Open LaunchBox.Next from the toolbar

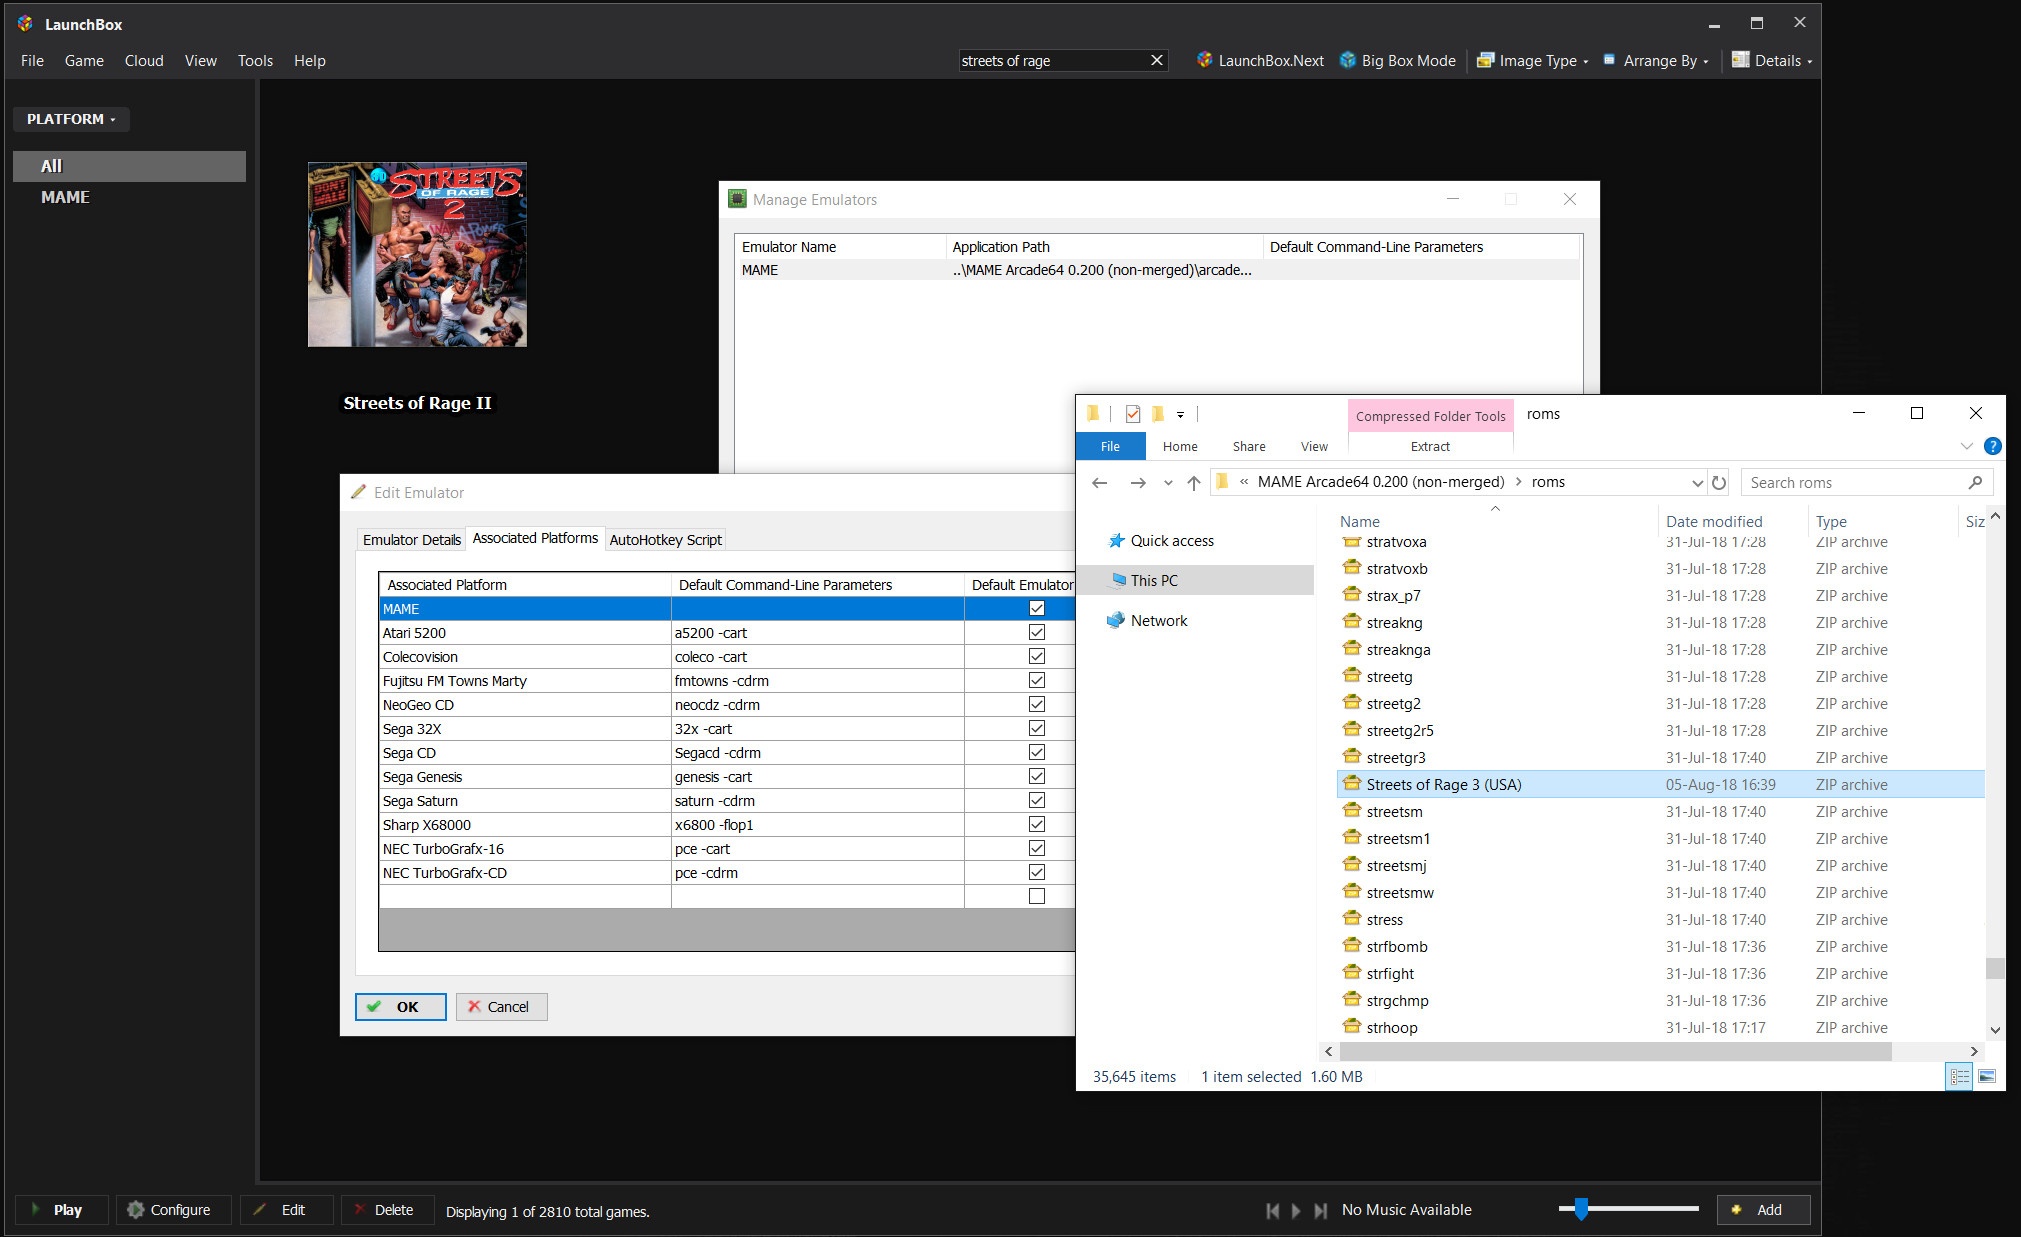tap(1260, 61)
